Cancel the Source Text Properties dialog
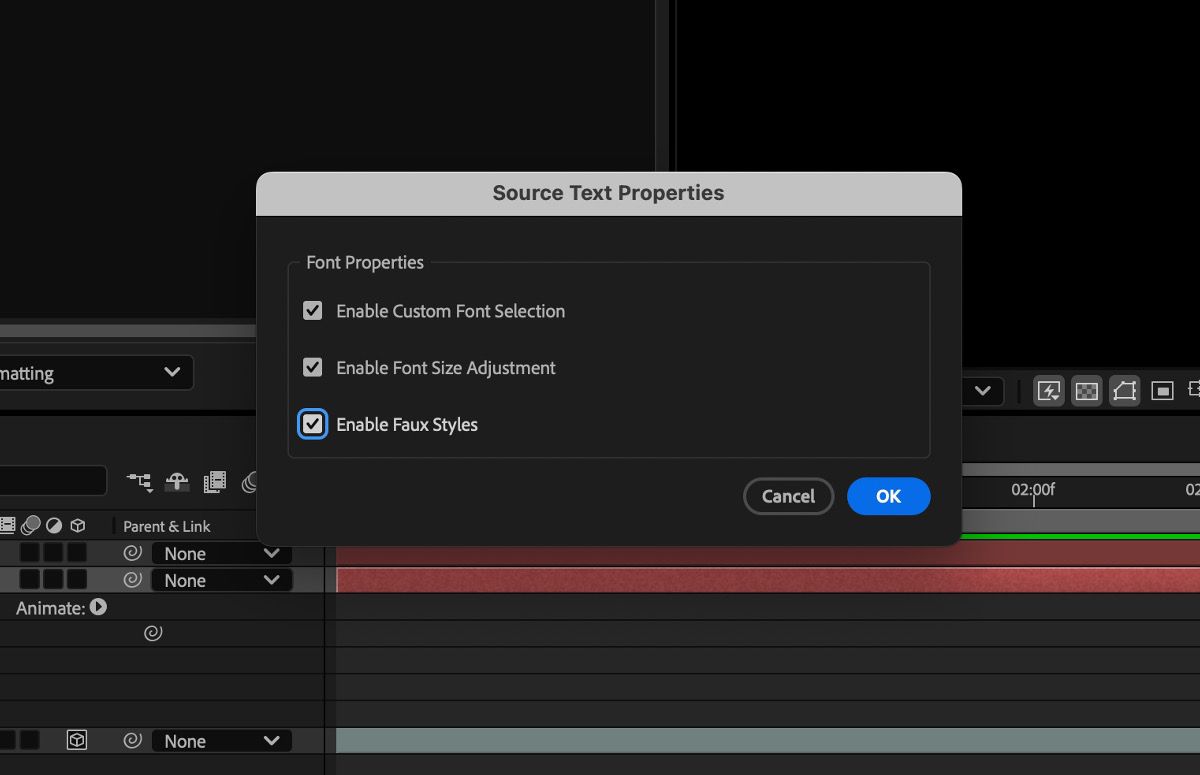The image size is (1200, 775). pos(788,496)
